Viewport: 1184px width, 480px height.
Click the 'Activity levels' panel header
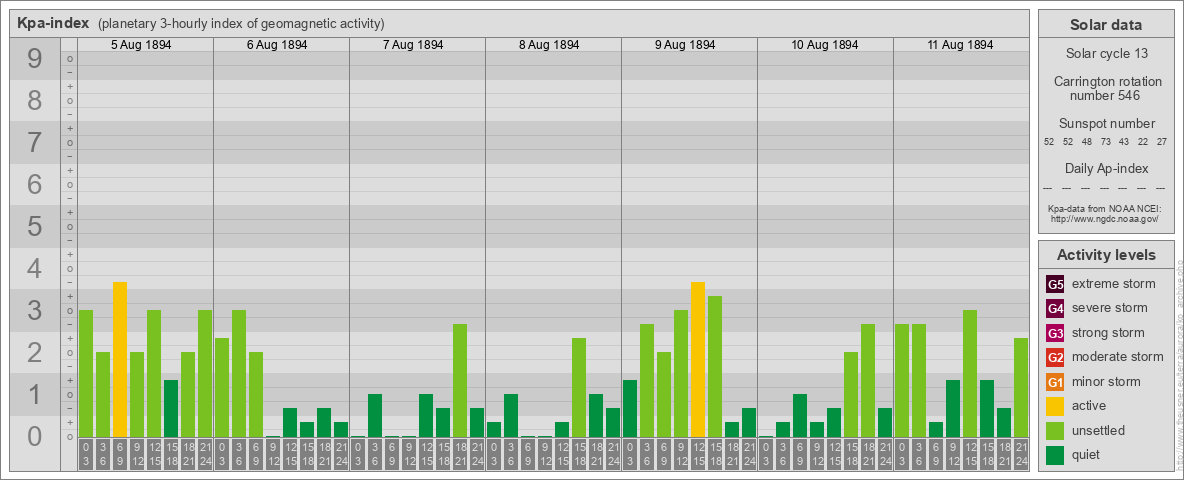1106,255
